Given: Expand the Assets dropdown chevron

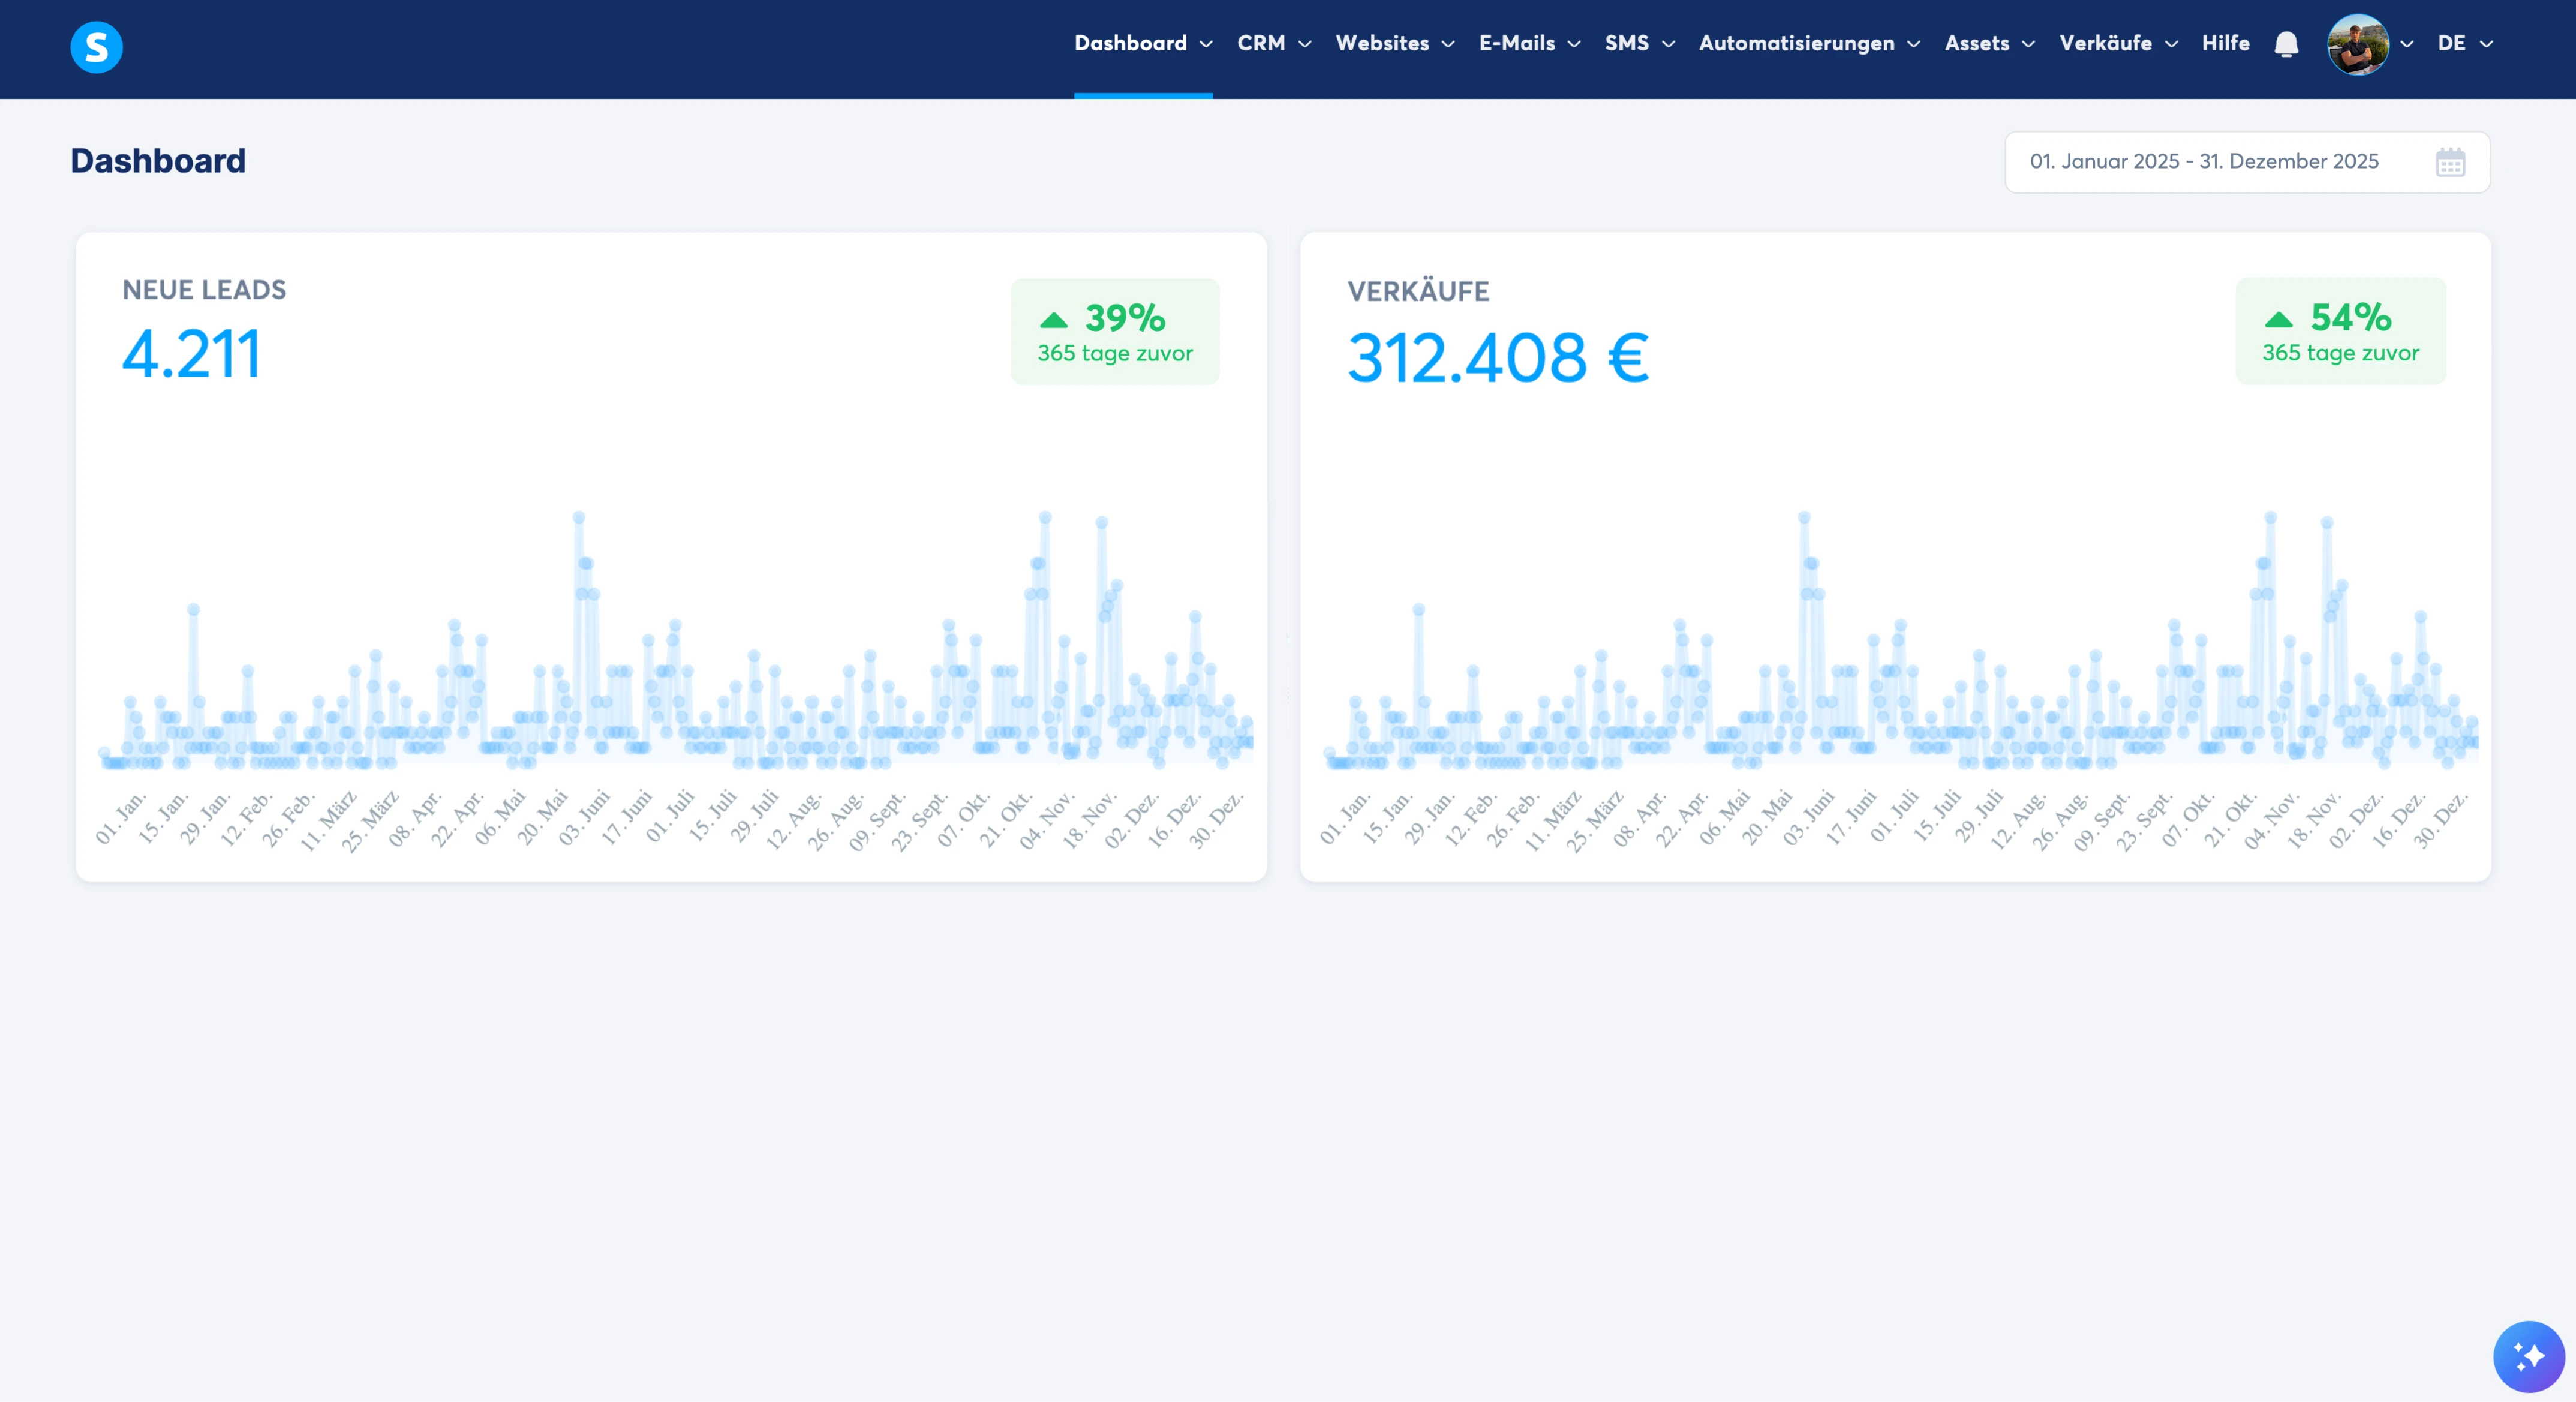Looking at the screenshot, I should 2028,44.
